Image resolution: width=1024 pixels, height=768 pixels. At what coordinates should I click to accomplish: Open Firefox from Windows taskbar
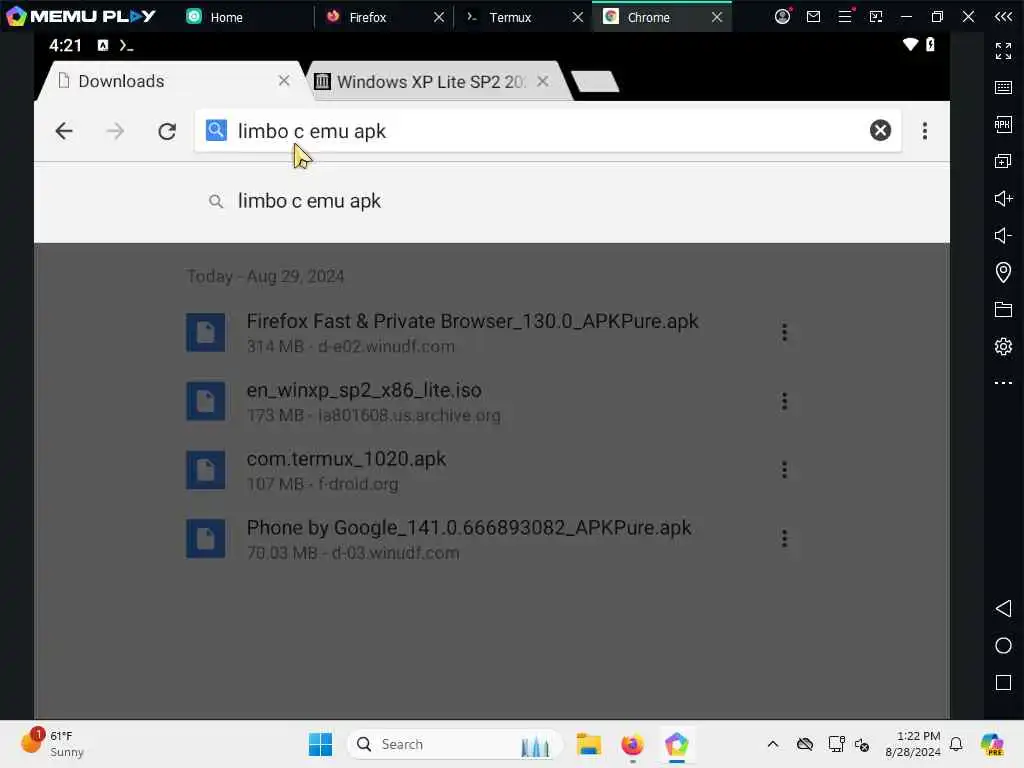[x=632, y=744]
